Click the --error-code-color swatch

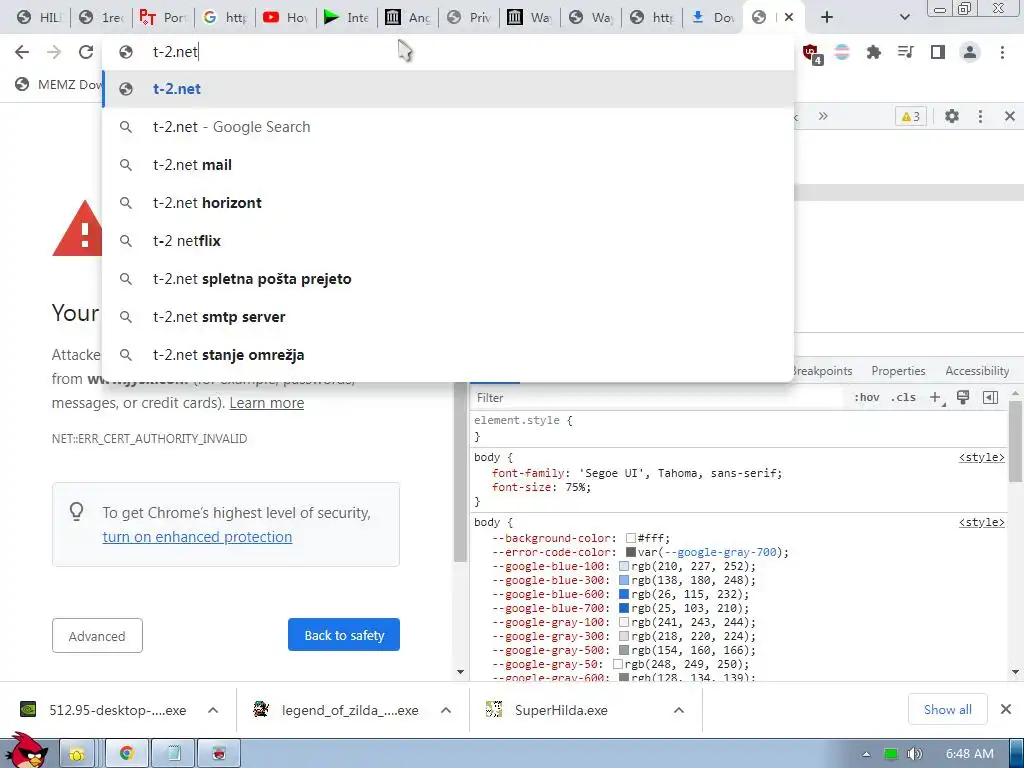(630, 552)
